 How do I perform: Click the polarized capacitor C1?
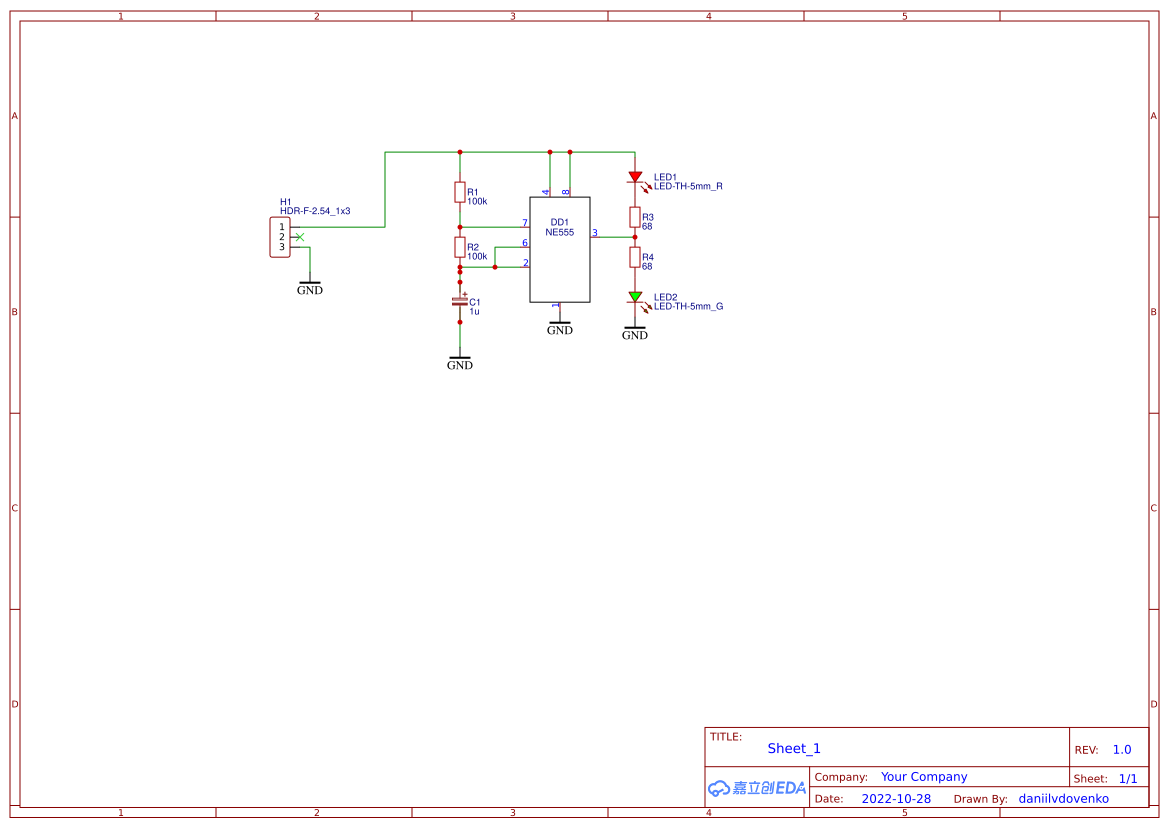point(460,303)
